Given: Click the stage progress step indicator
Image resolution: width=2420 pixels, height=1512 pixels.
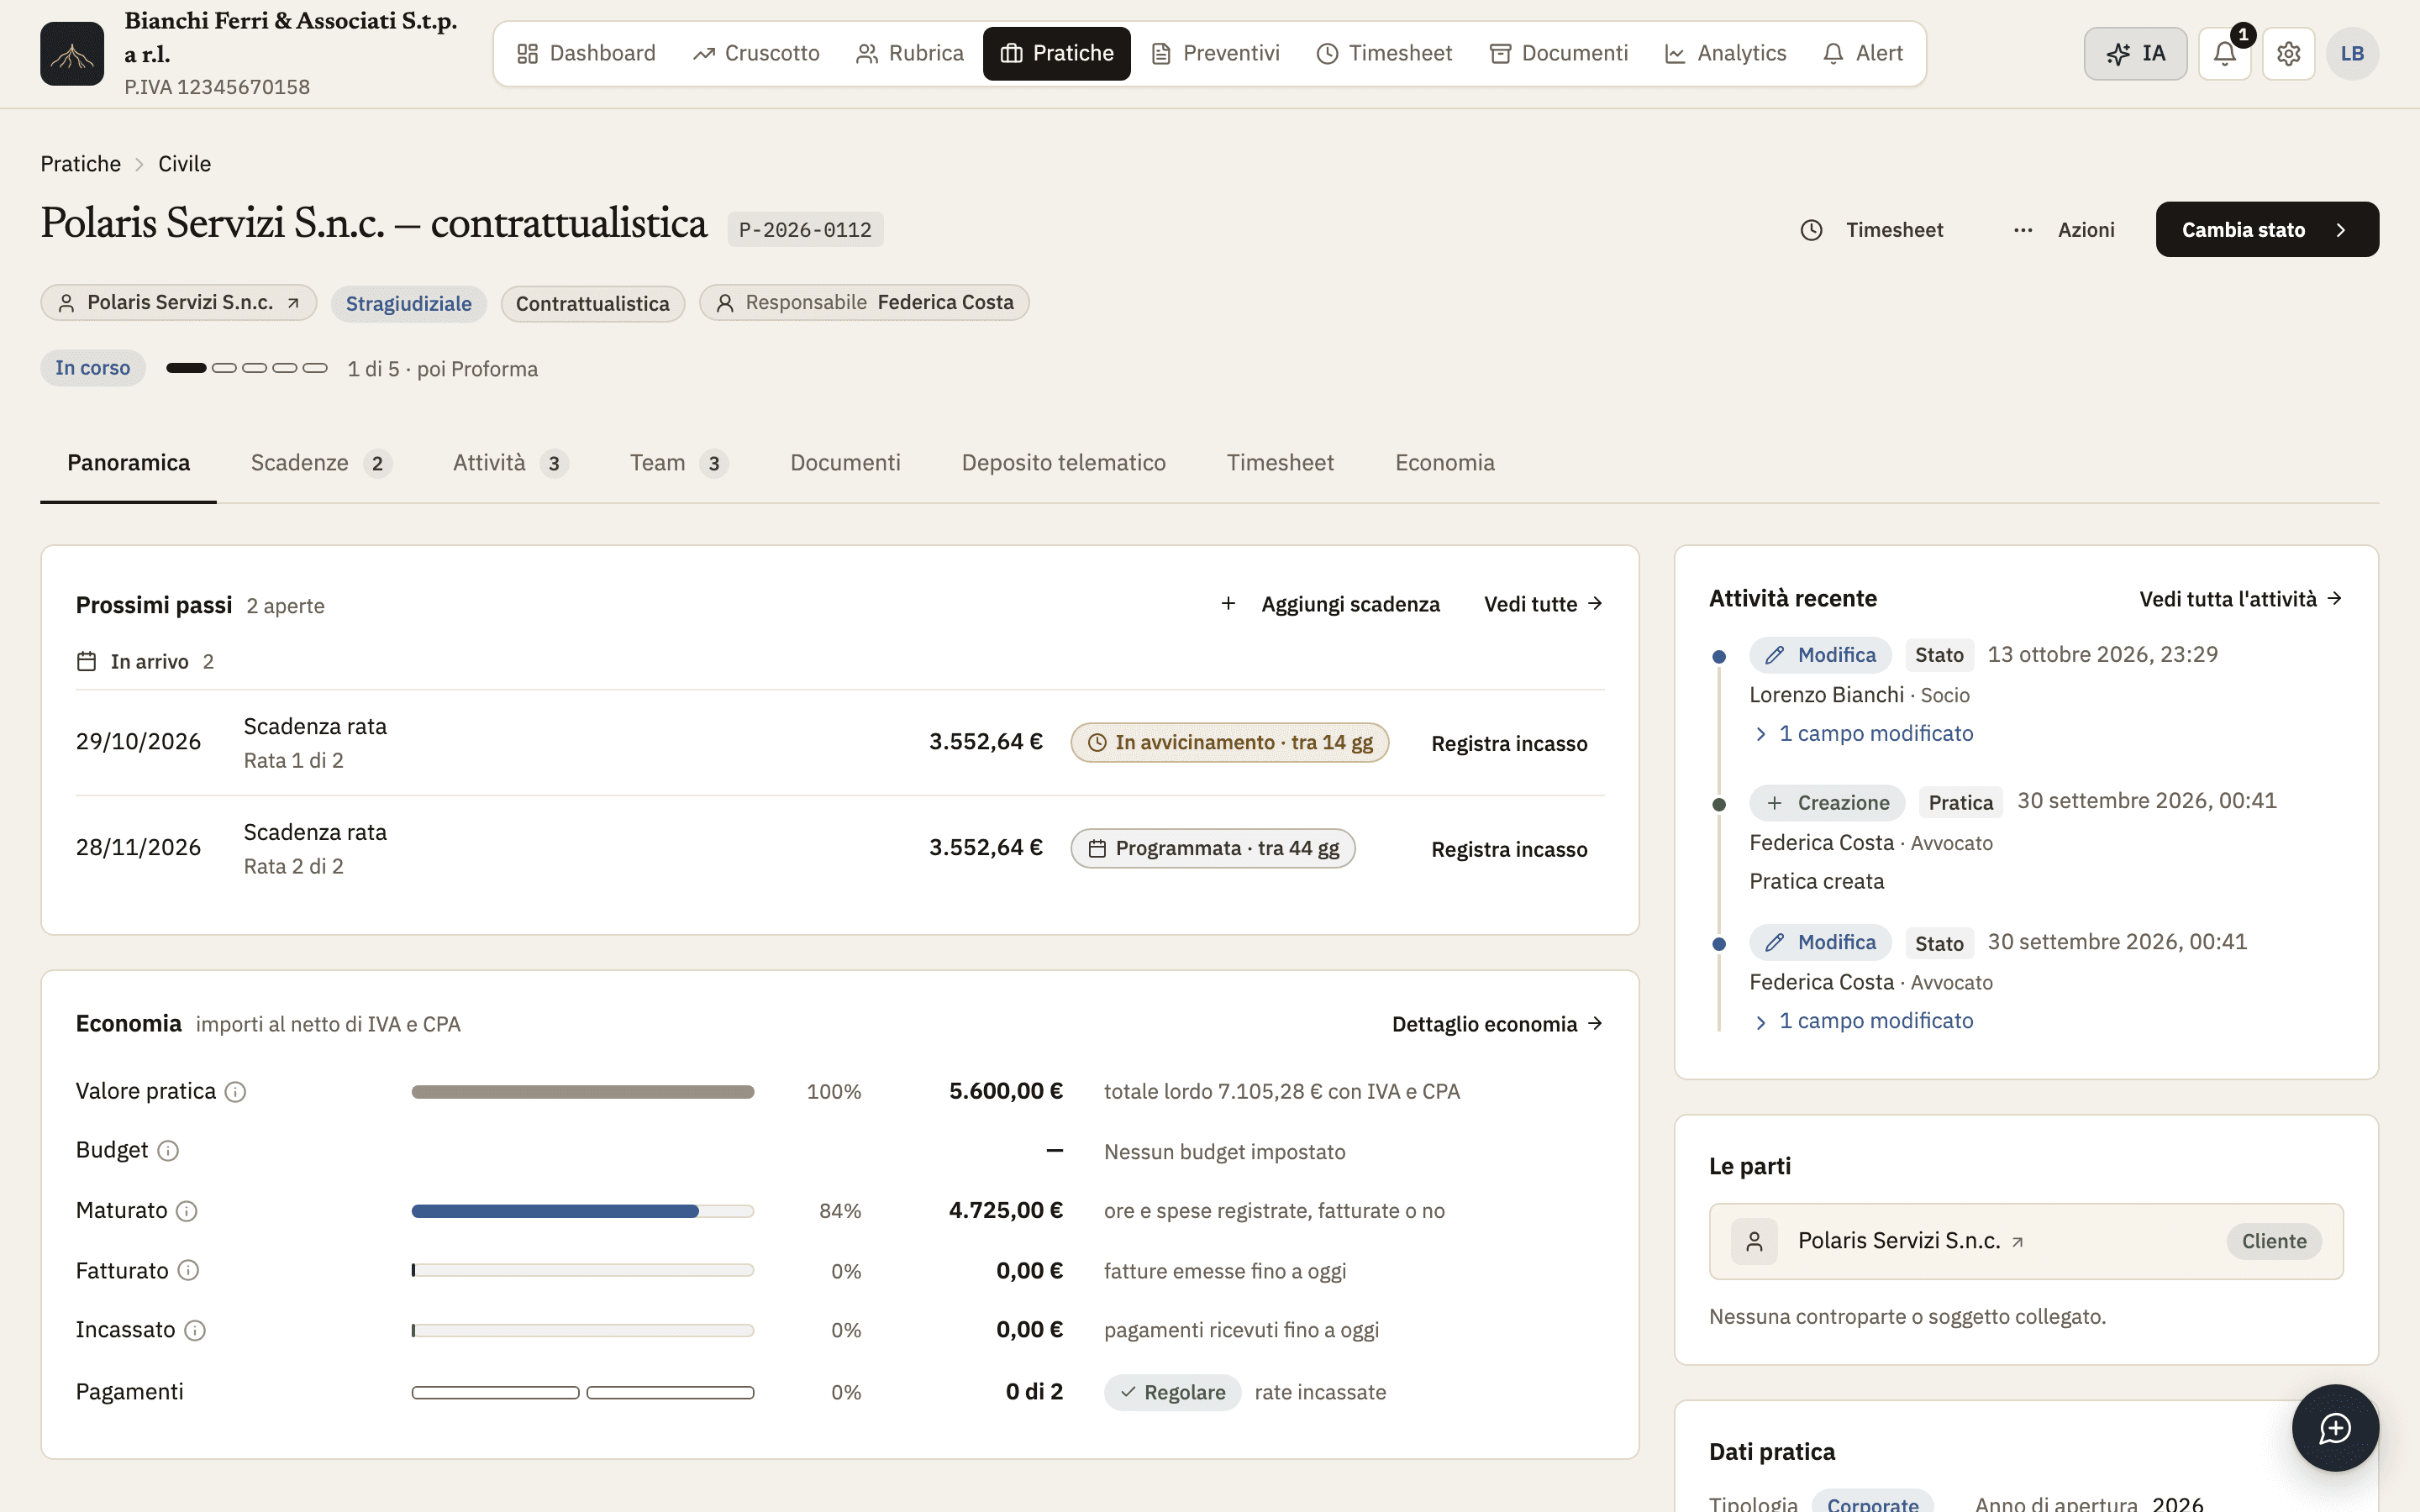Looking at the screenshot, I should tap(247, 368).
